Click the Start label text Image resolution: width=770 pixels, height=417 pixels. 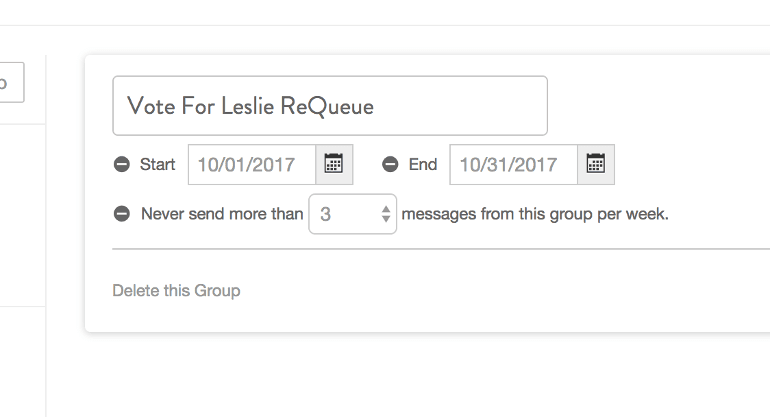pyautogui.click(x=157, y=165)
